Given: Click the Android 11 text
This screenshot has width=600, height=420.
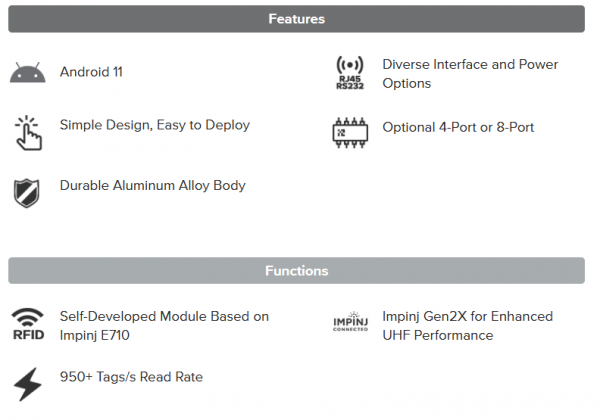Looking at the screenshot, I should point(91,72).
